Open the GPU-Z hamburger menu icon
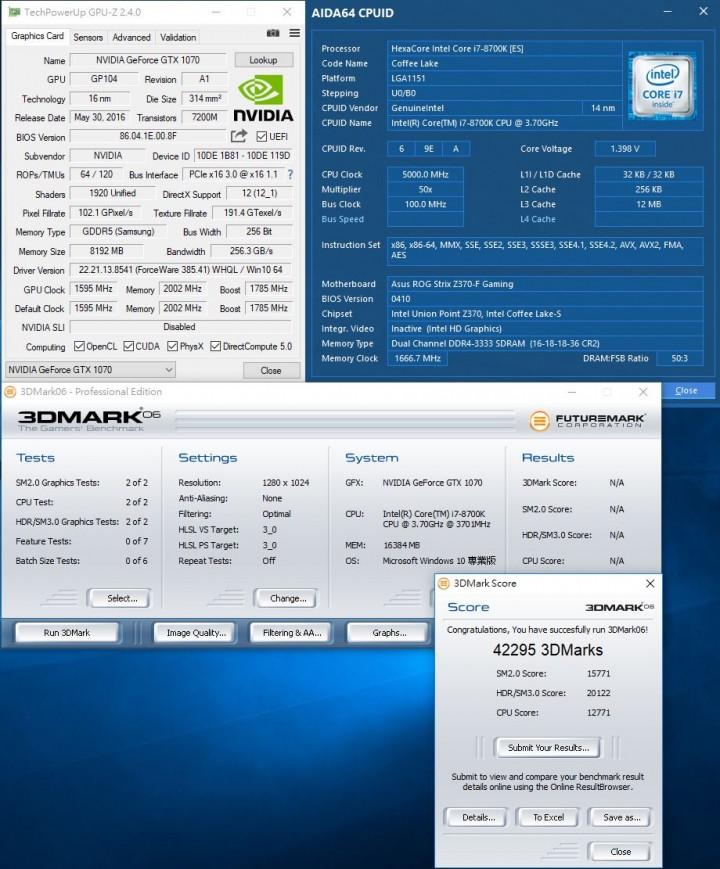The image size is (720, 869). [x=295, y=33]
